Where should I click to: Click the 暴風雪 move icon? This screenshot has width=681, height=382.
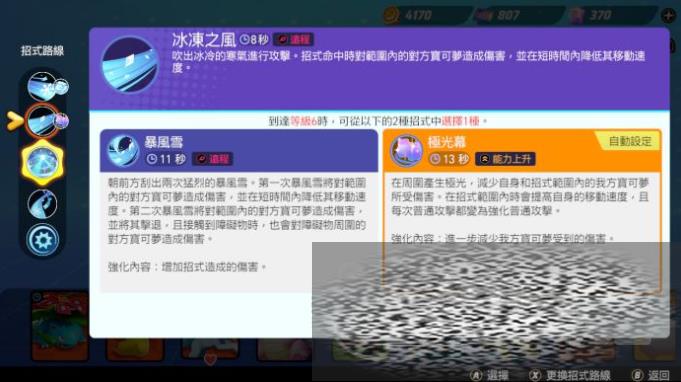122,150
